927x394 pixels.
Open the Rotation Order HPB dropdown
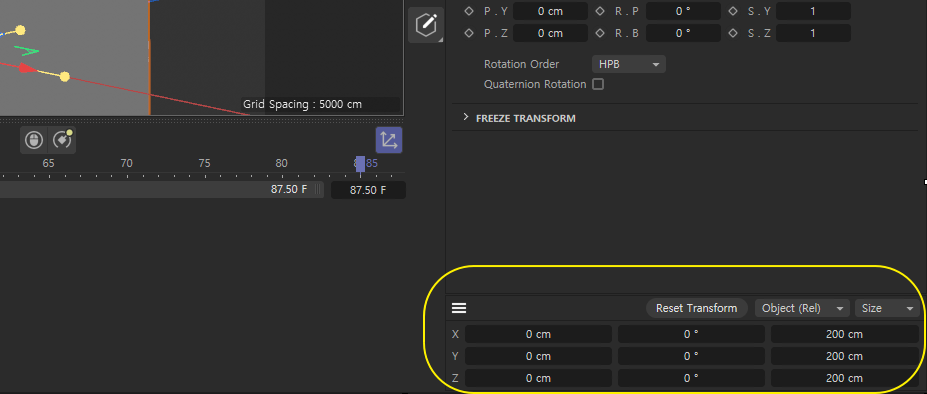click(x=628, y=64)
